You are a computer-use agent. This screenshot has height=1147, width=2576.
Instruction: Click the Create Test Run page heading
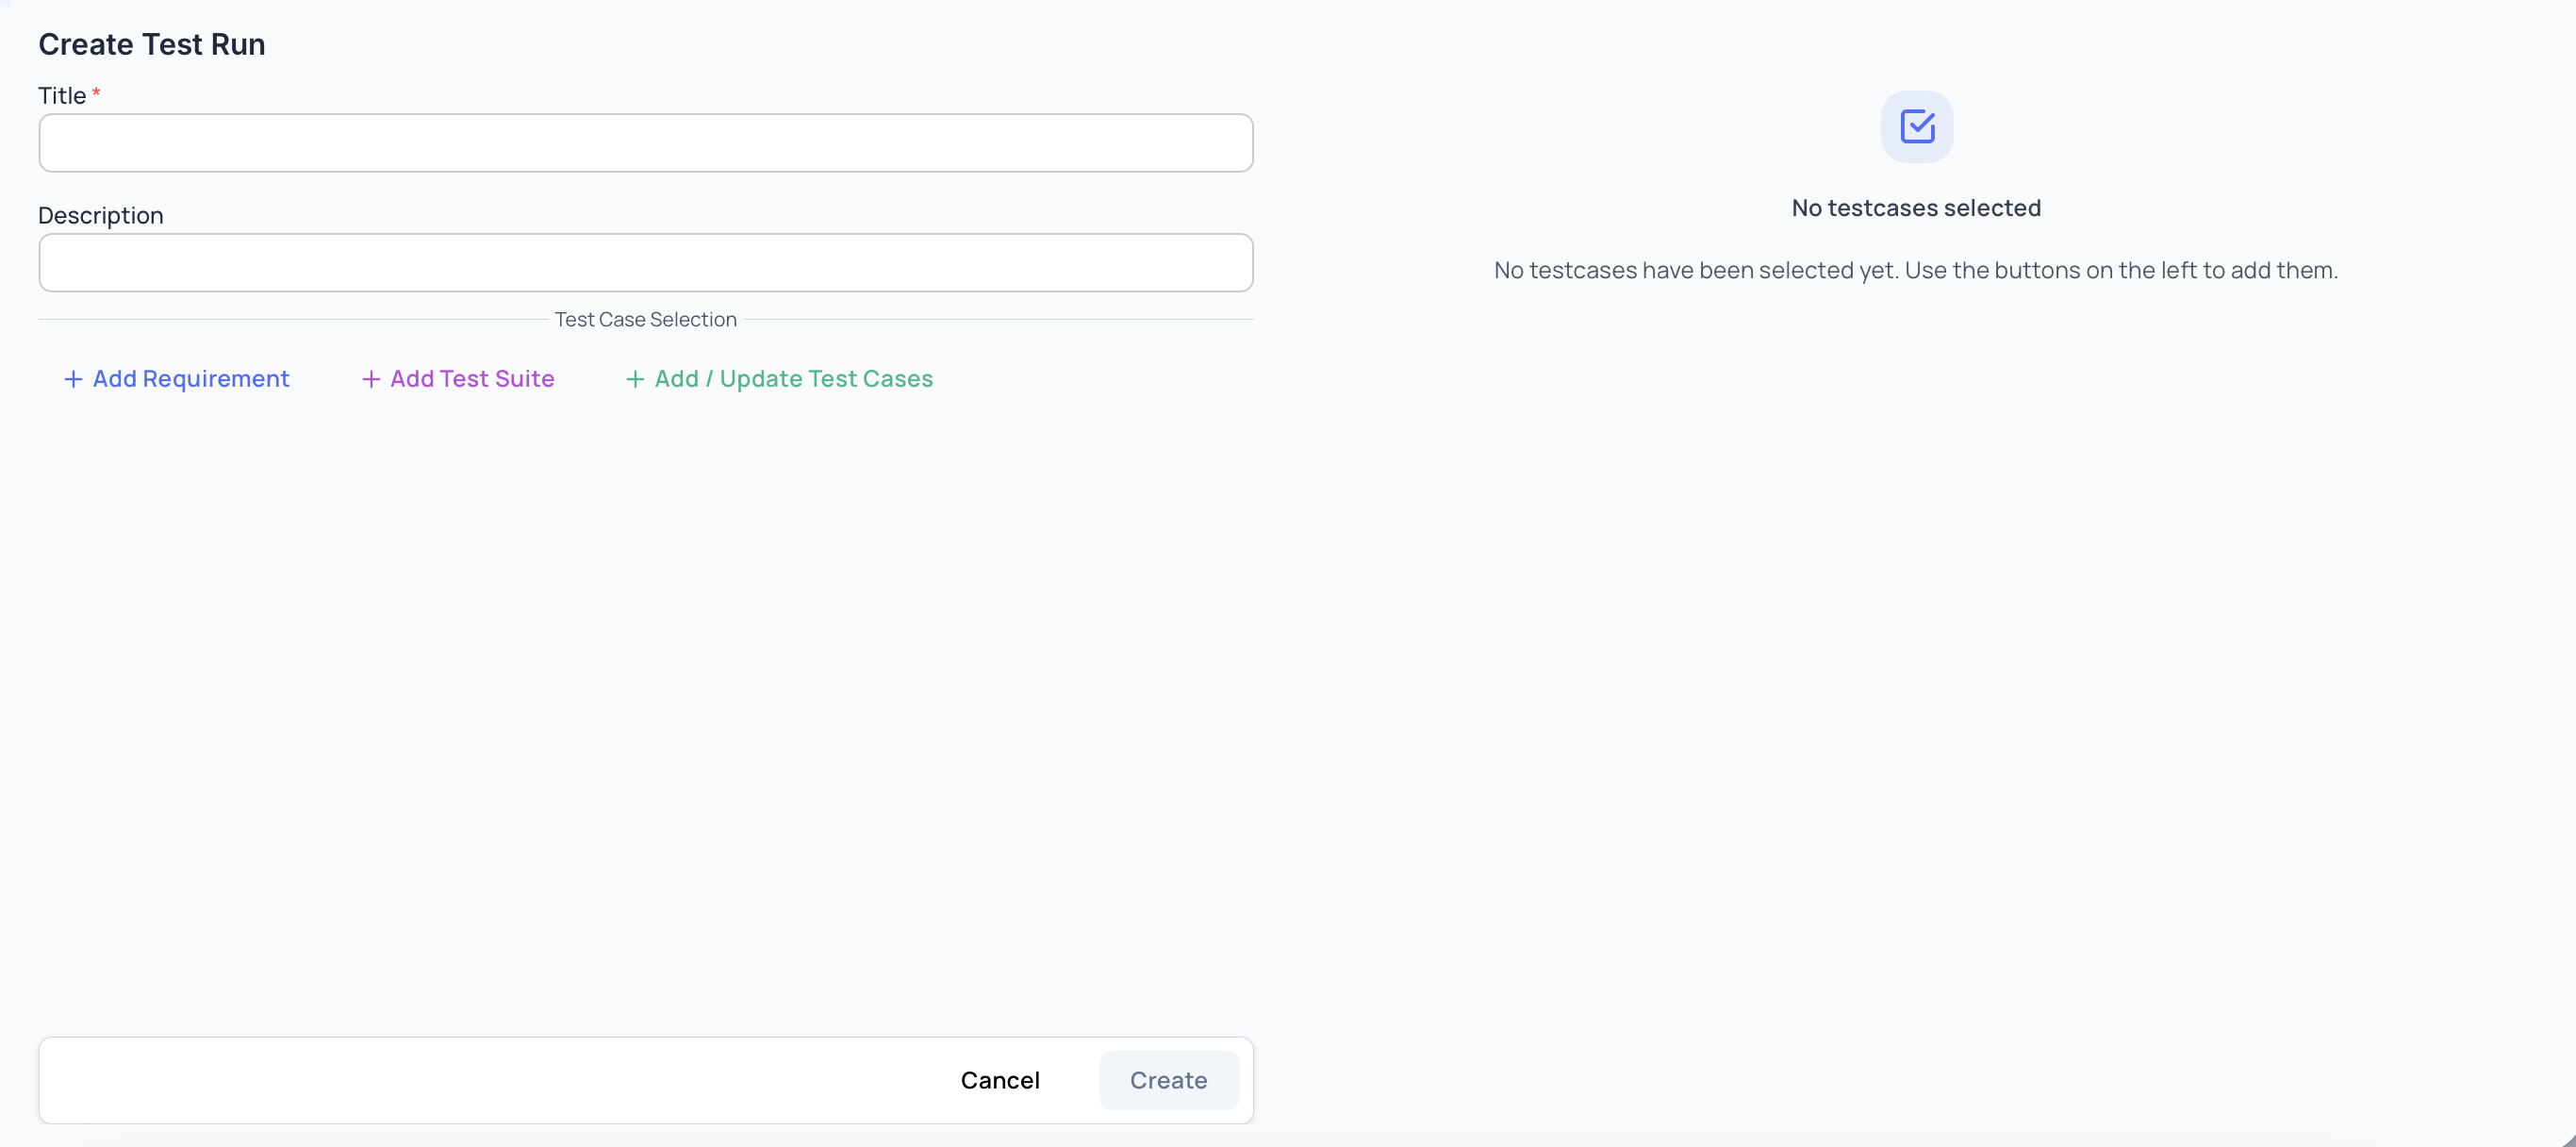pos(152,43)
